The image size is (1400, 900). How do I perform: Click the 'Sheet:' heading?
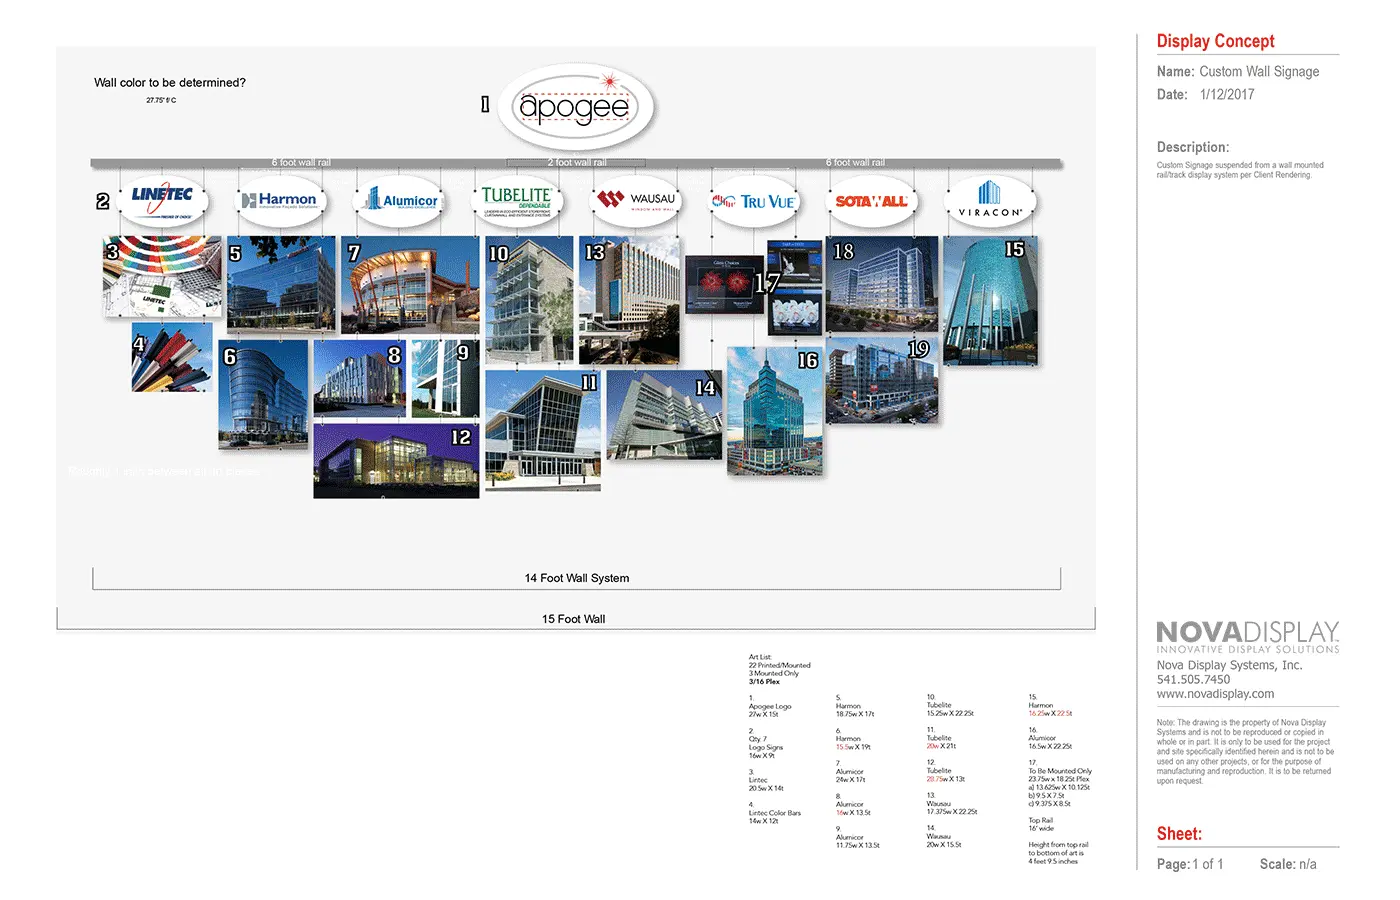coord(1179,834)
